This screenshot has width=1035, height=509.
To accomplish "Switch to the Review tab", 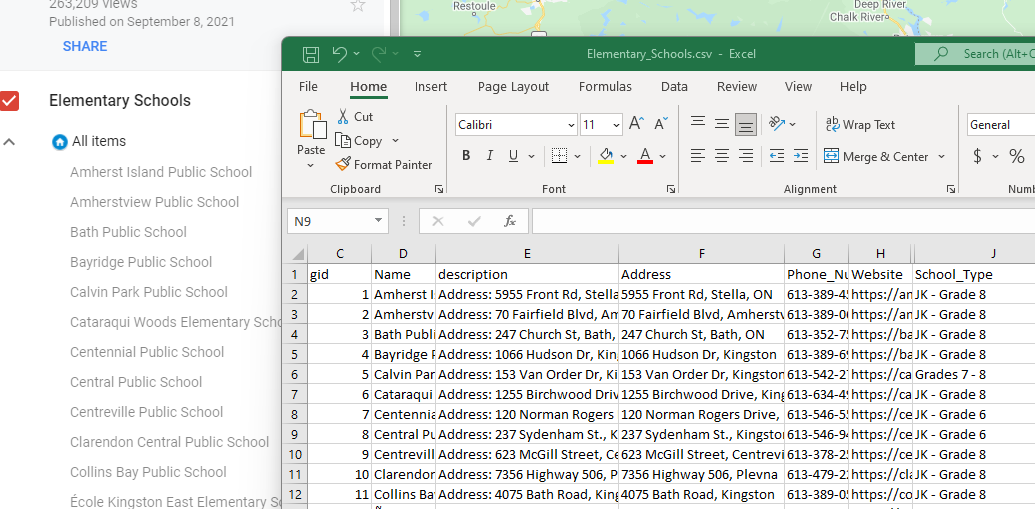I will pyautogui.click(x=737, y=86).
